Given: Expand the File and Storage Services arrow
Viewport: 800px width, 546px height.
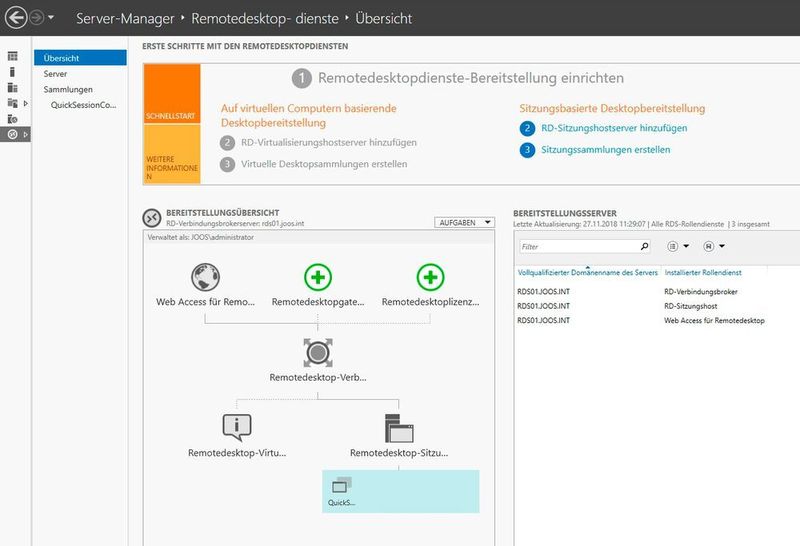Looking at the screenshot, I should pyautogui.click(x=26, y=104).
